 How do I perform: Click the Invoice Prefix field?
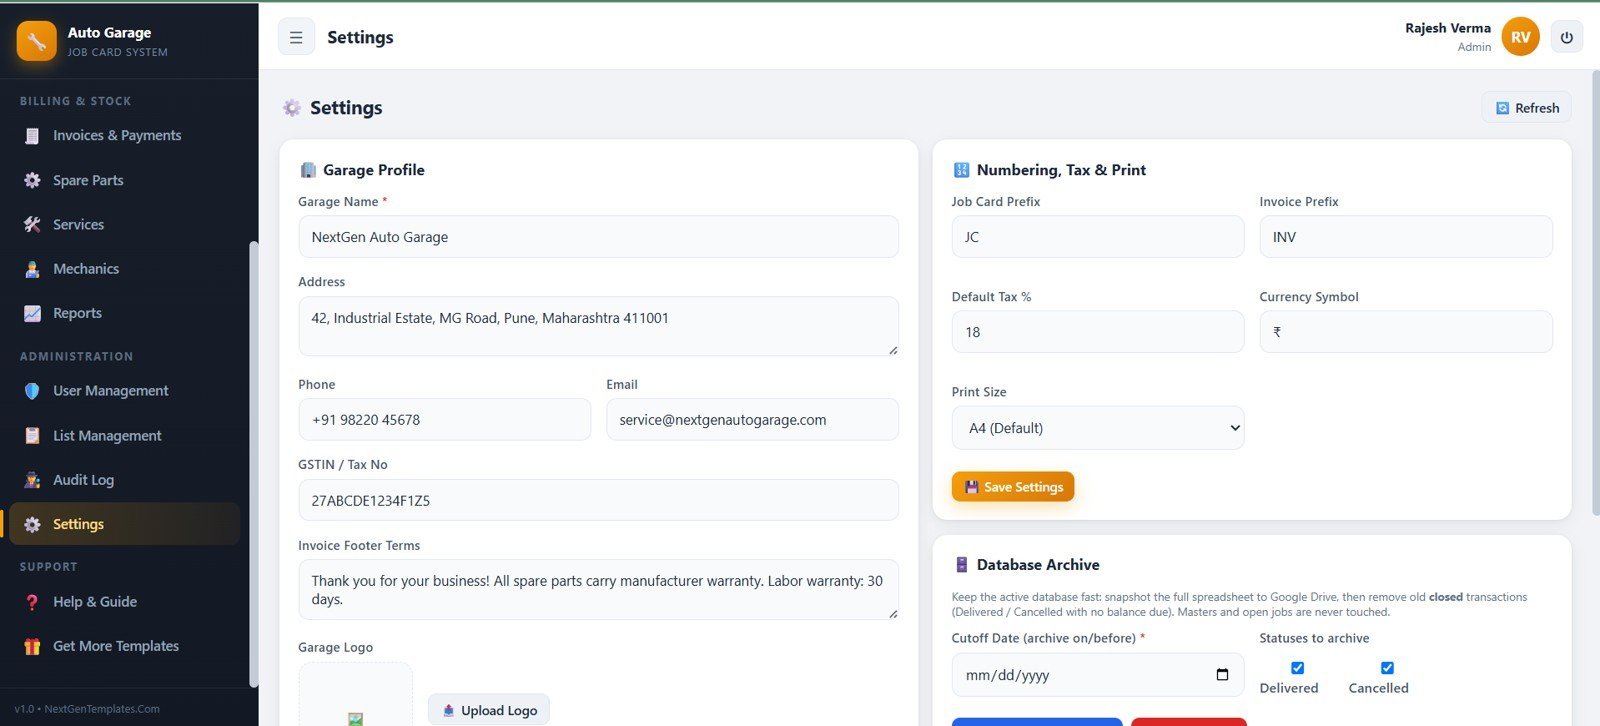(1406, 237)
